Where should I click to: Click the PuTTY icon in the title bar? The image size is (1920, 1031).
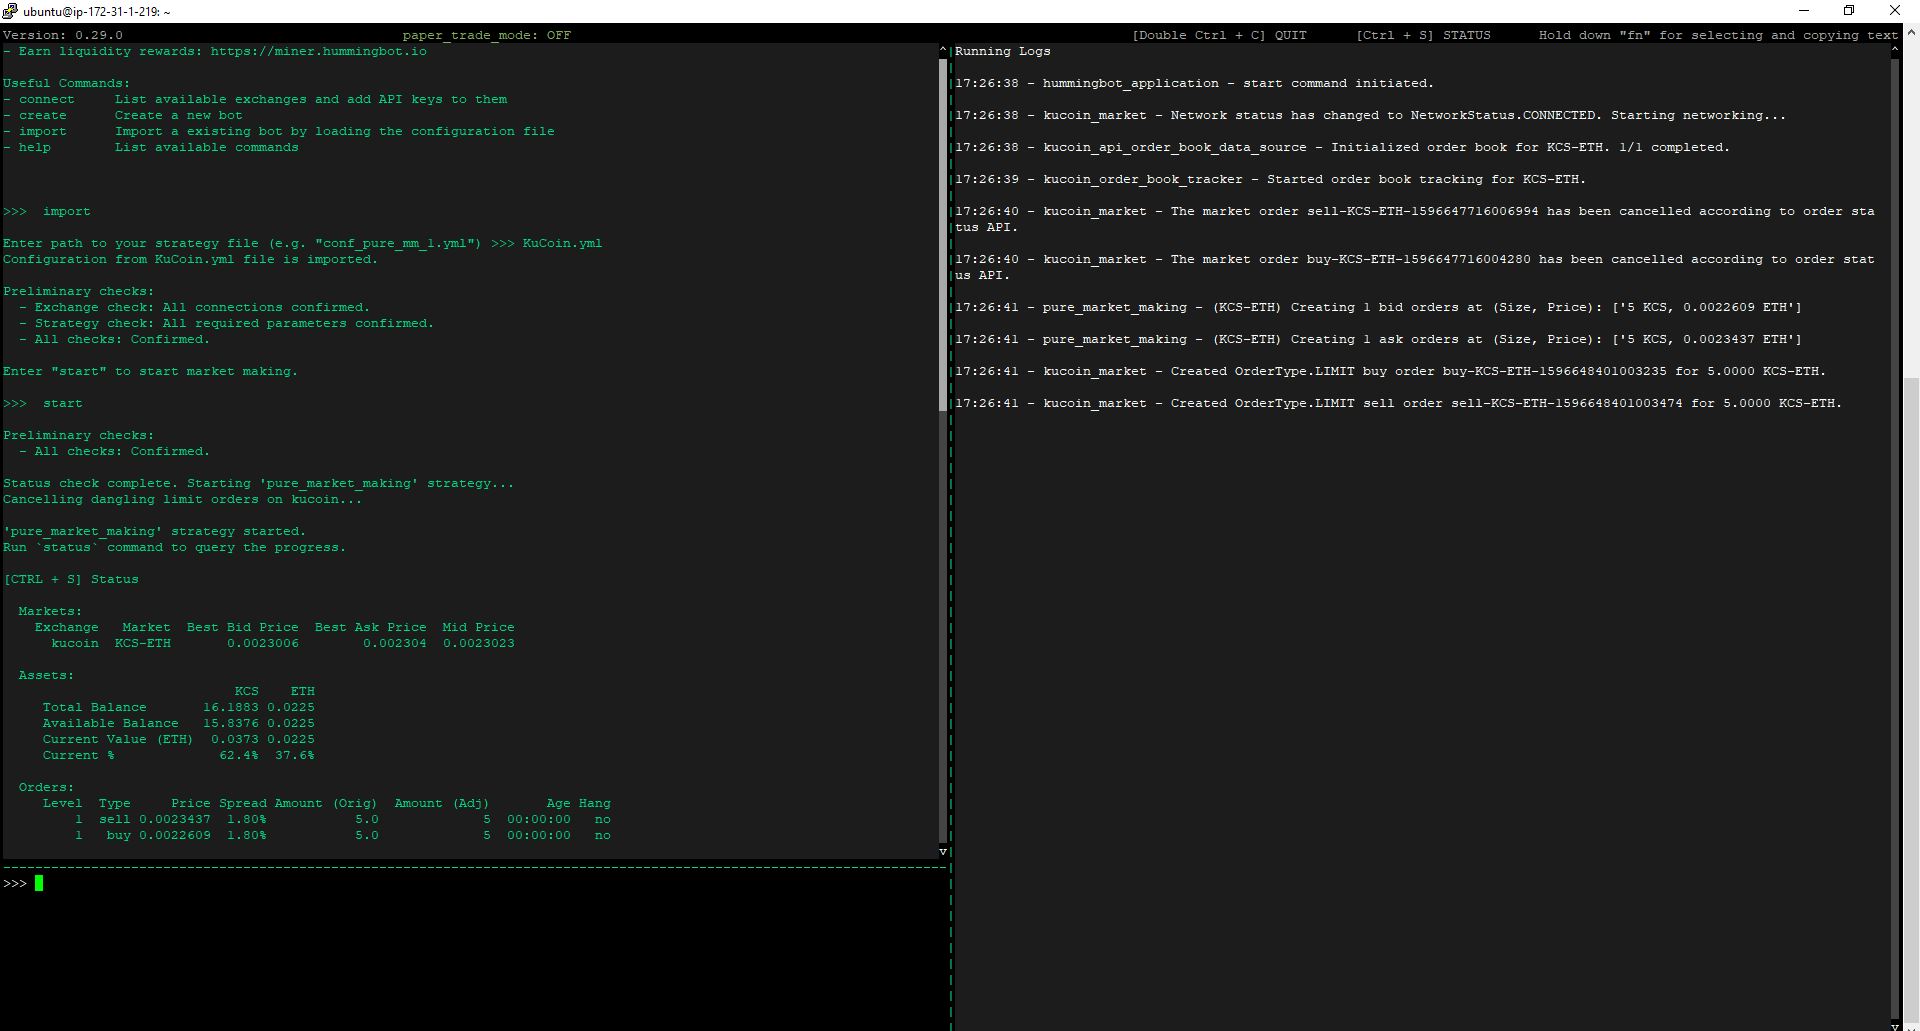pyautogui.click(x=10, y=11)
